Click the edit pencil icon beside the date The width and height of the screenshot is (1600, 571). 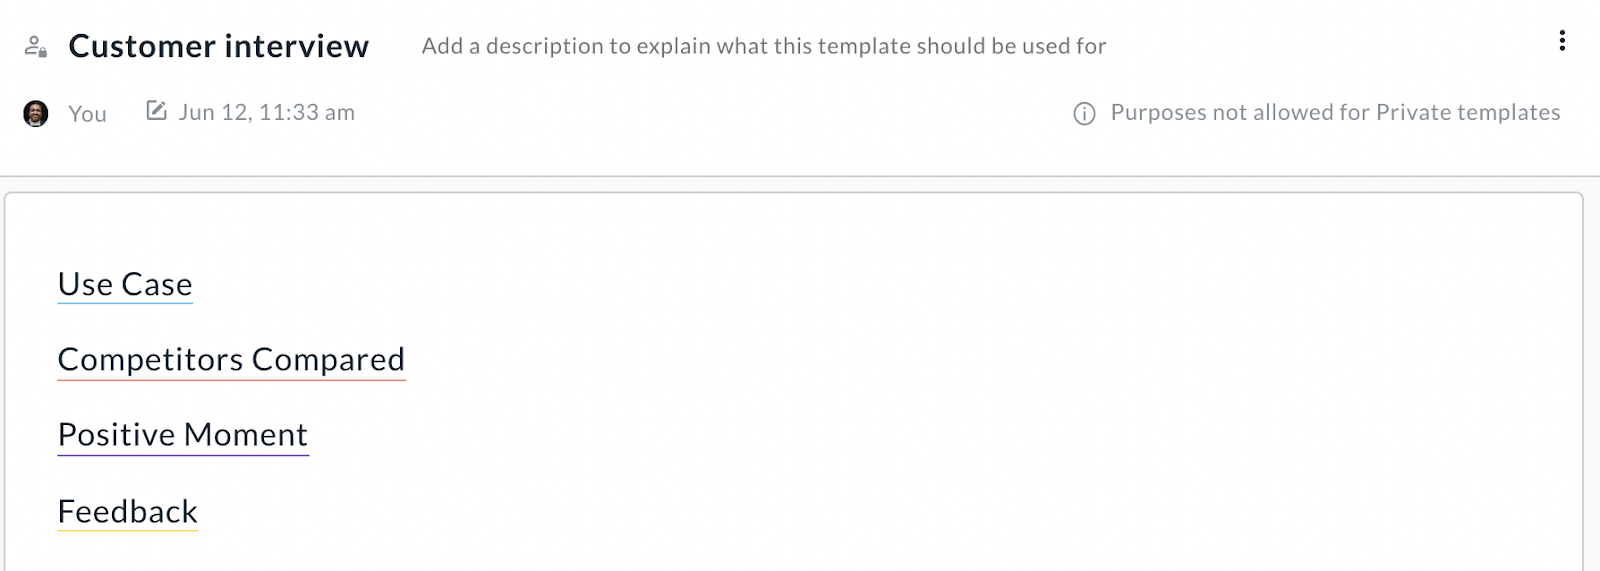tap(156, 110)
